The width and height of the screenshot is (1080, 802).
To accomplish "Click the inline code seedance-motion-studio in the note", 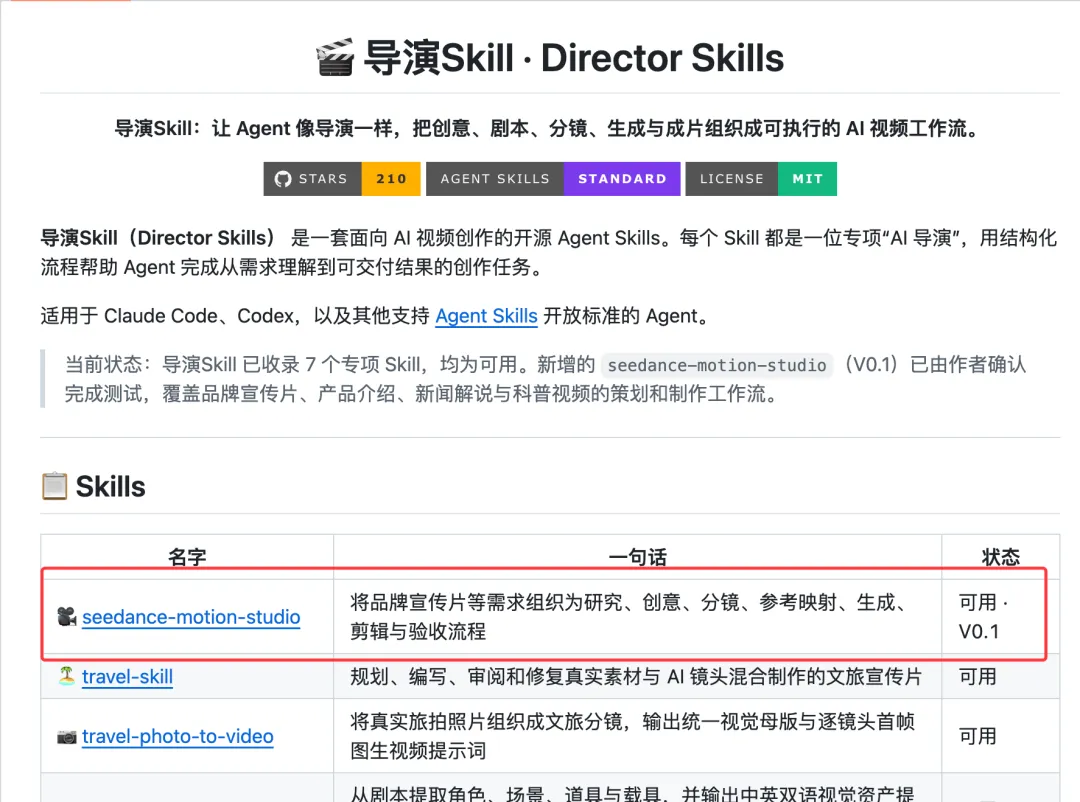I will click(717, 364).
